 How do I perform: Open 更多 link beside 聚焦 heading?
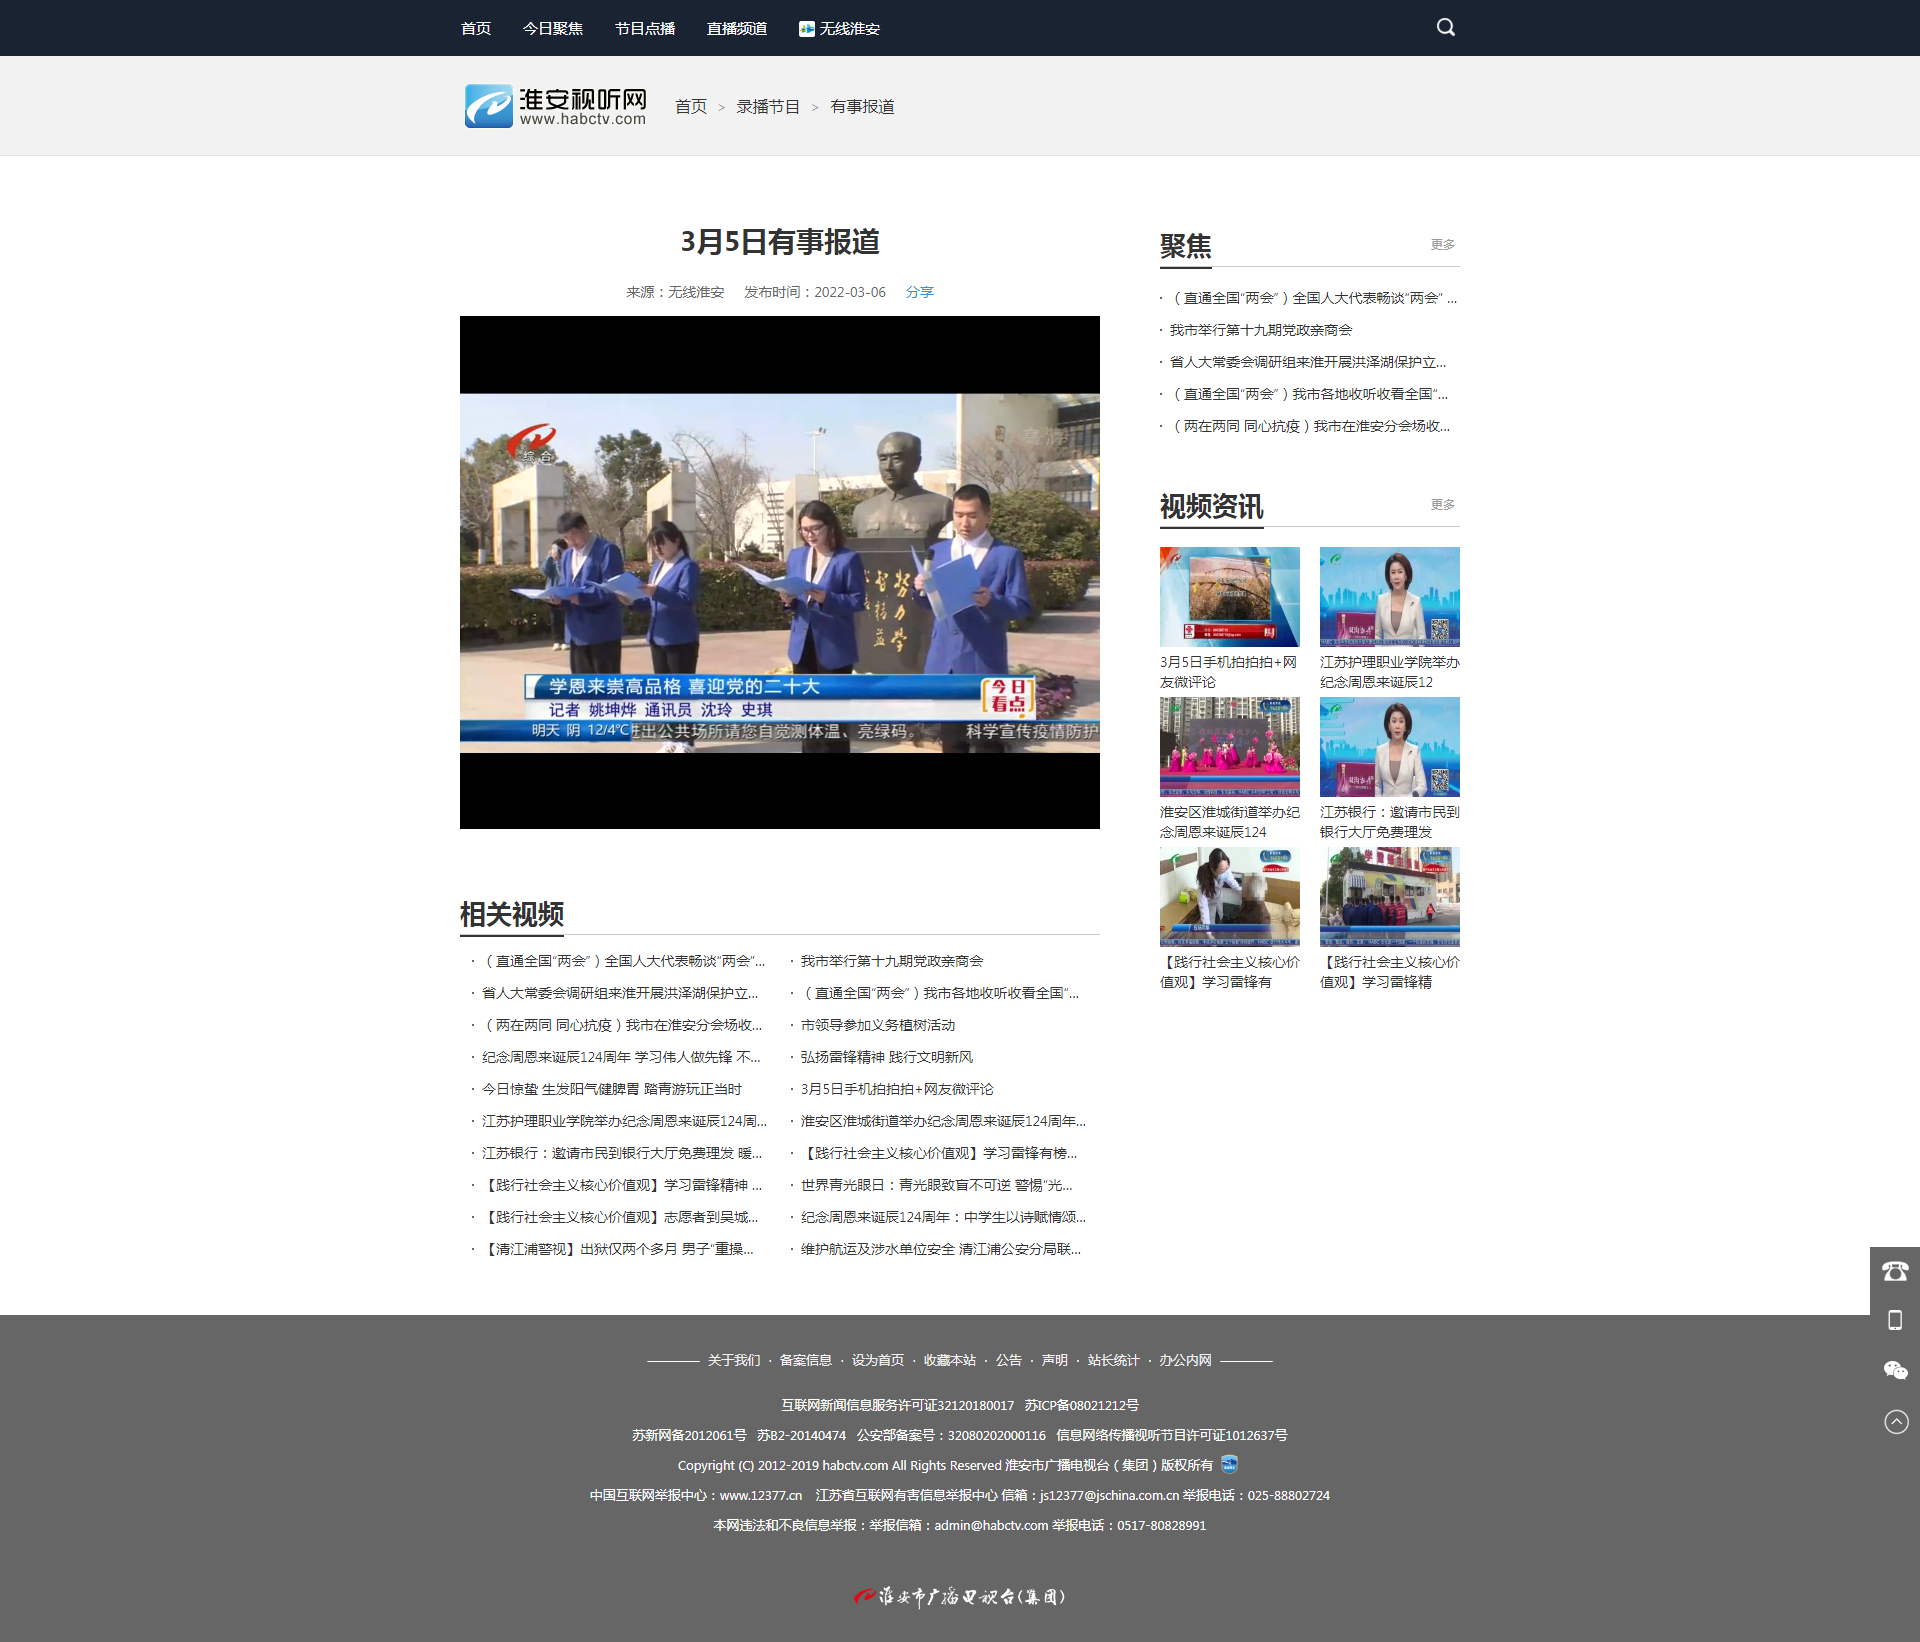(1442, 245)
